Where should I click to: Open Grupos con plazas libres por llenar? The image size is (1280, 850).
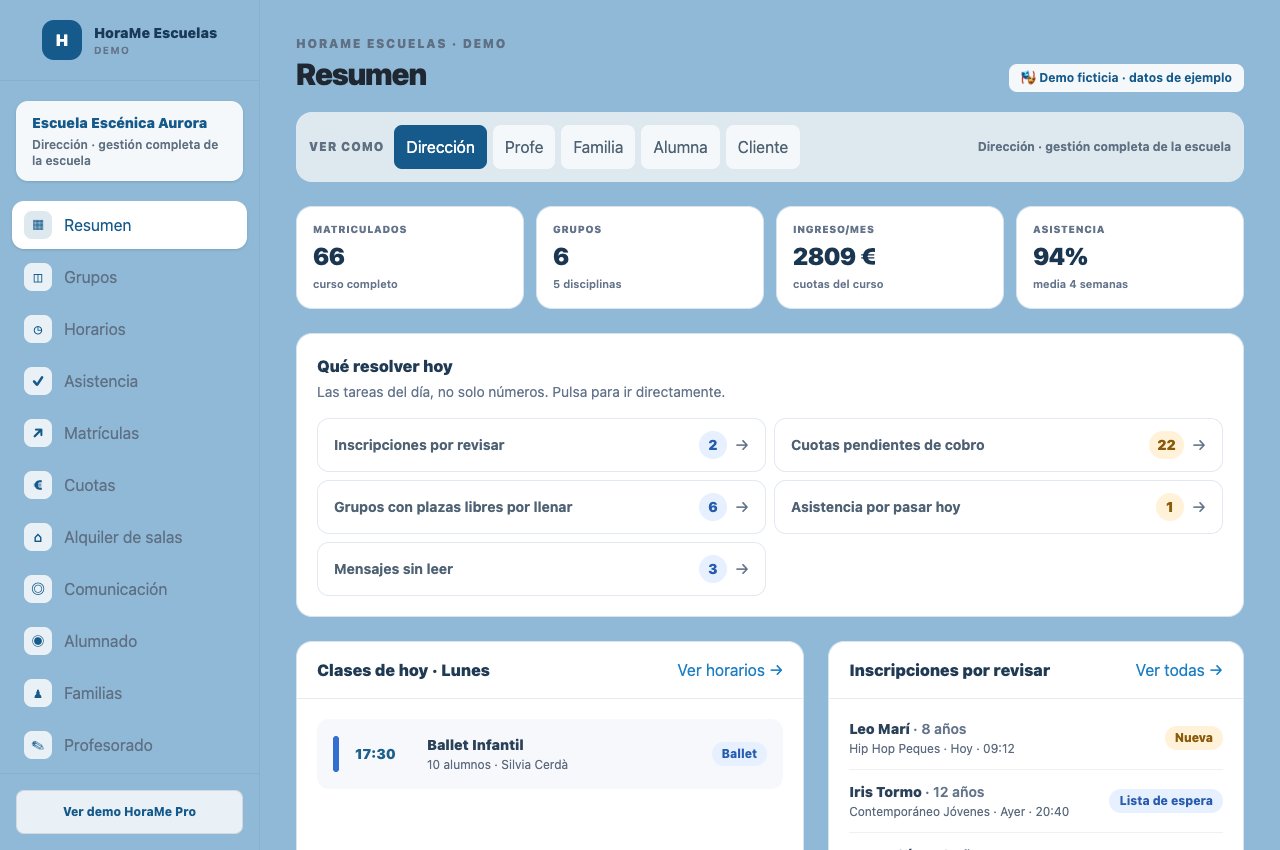(x=541, y=507)
